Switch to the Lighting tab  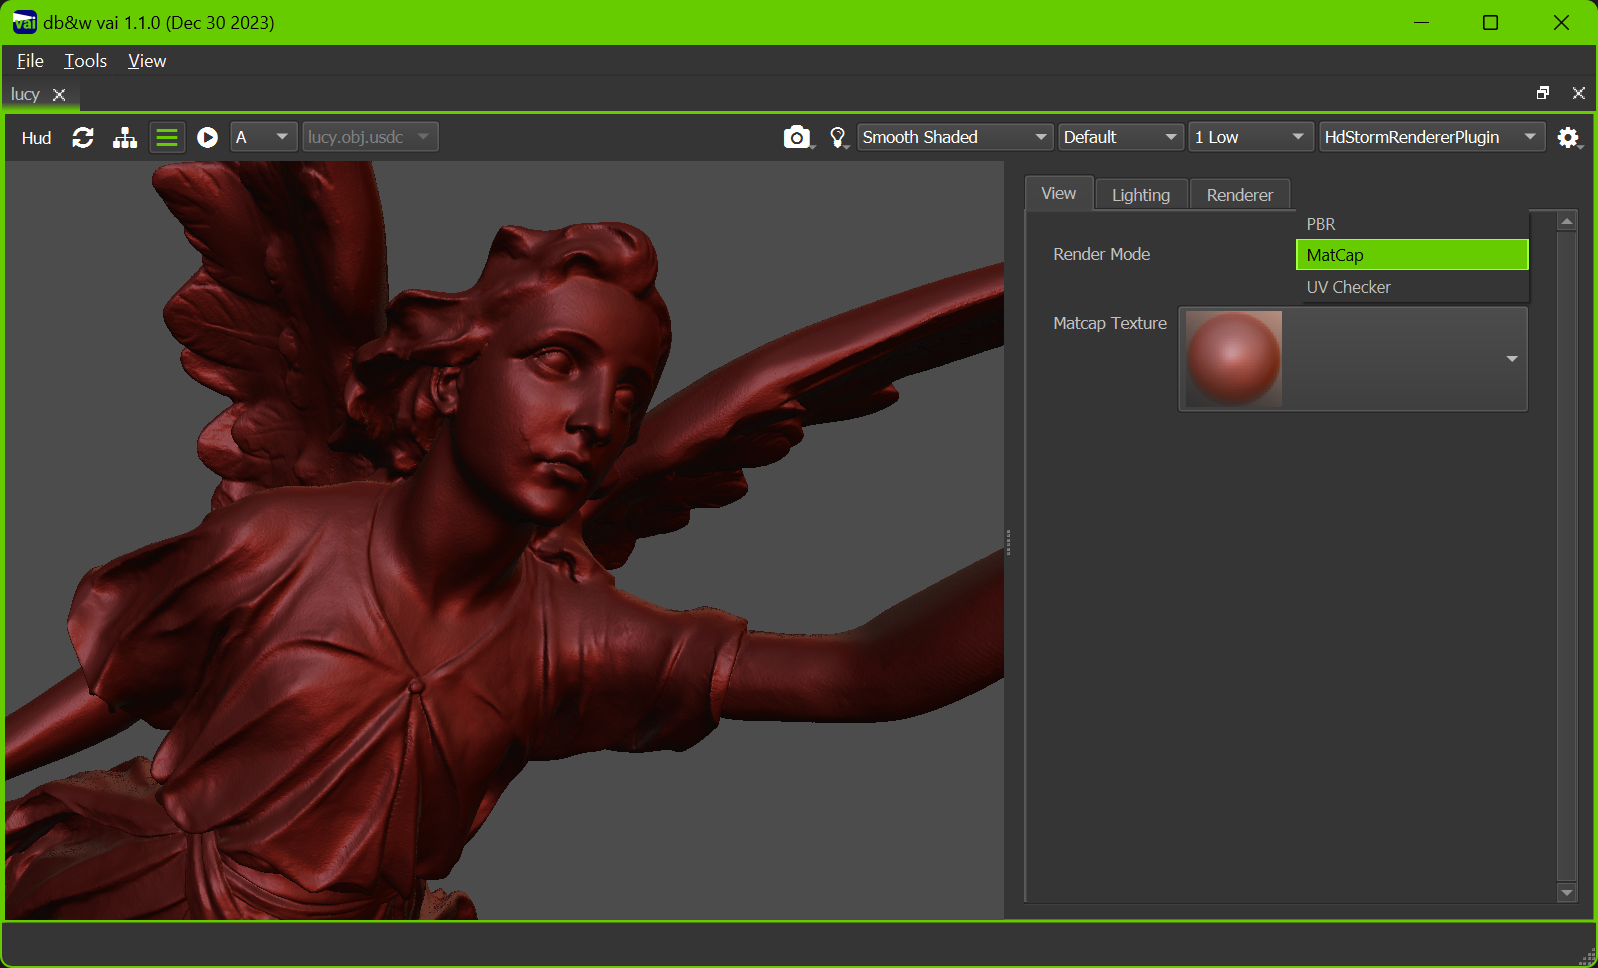pyautogui.click(x=1141, y=195)
